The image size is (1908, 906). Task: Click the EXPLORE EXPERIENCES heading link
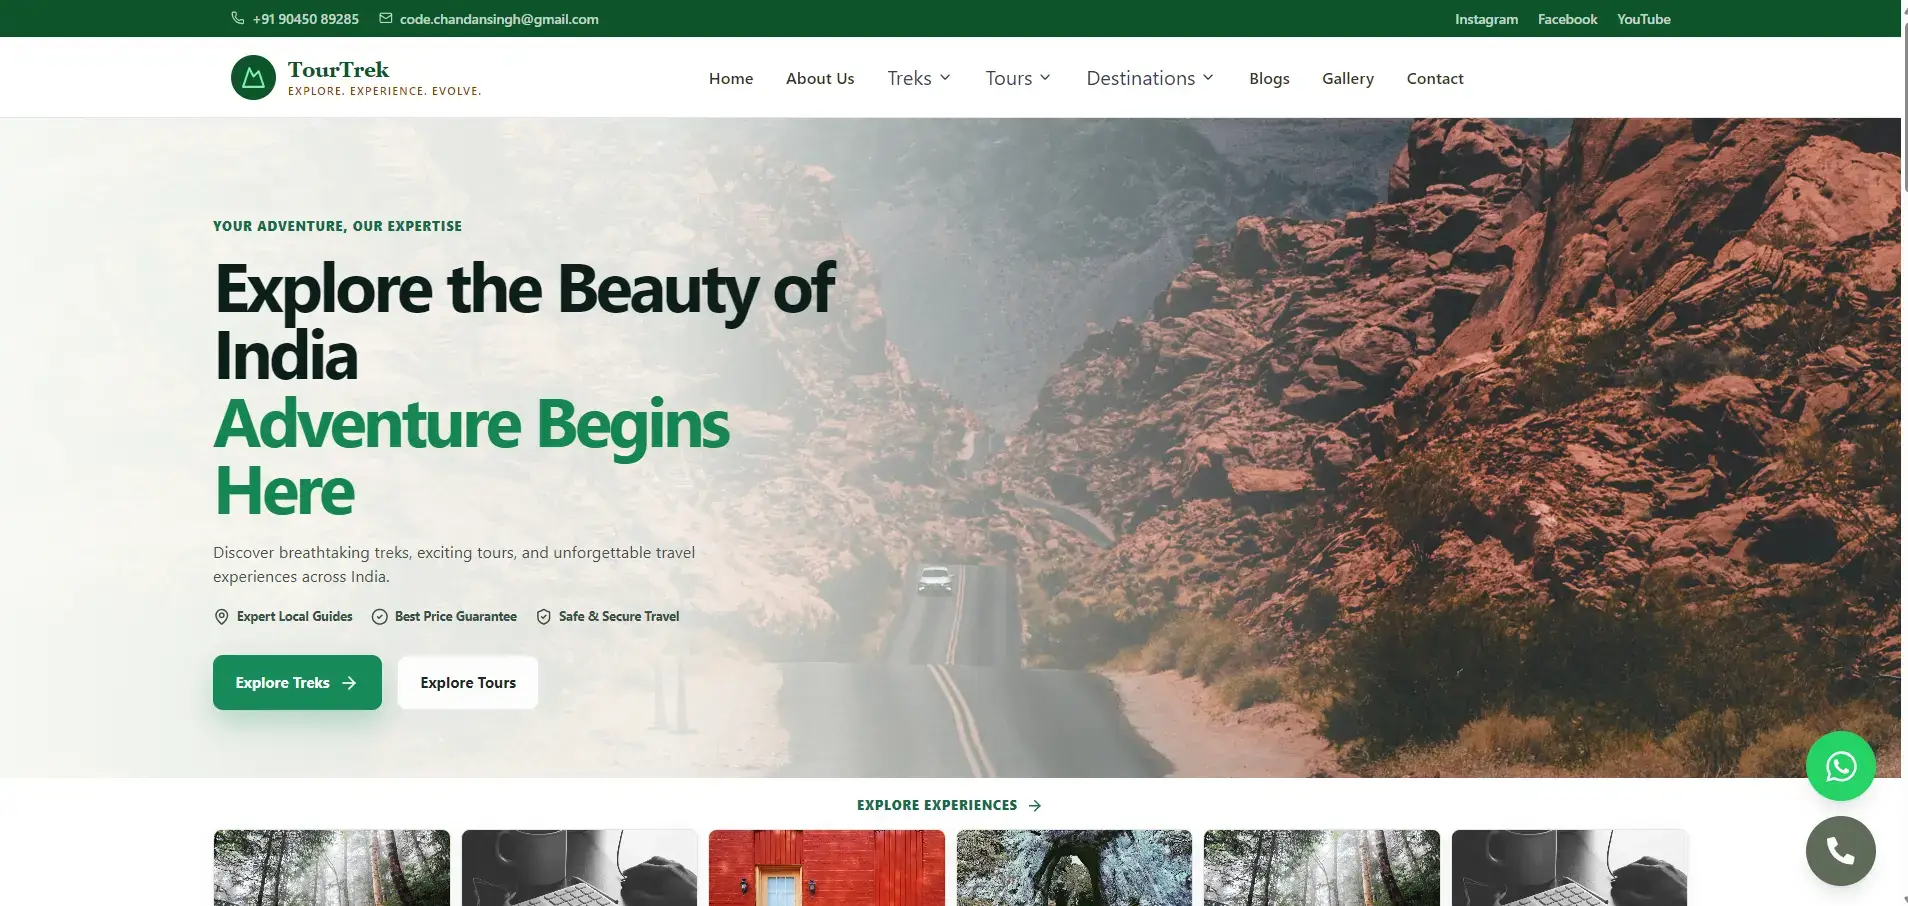pos(937,805)
